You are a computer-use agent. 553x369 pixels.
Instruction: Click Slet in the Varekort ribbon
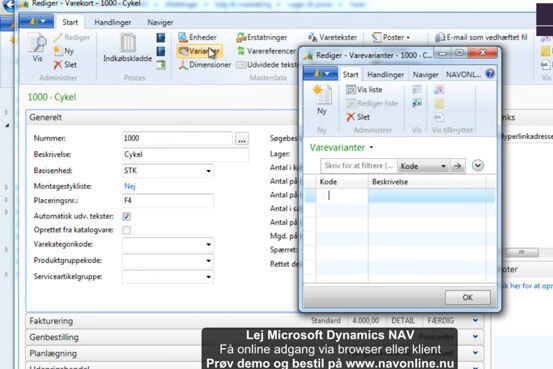(x=65, y=65)
